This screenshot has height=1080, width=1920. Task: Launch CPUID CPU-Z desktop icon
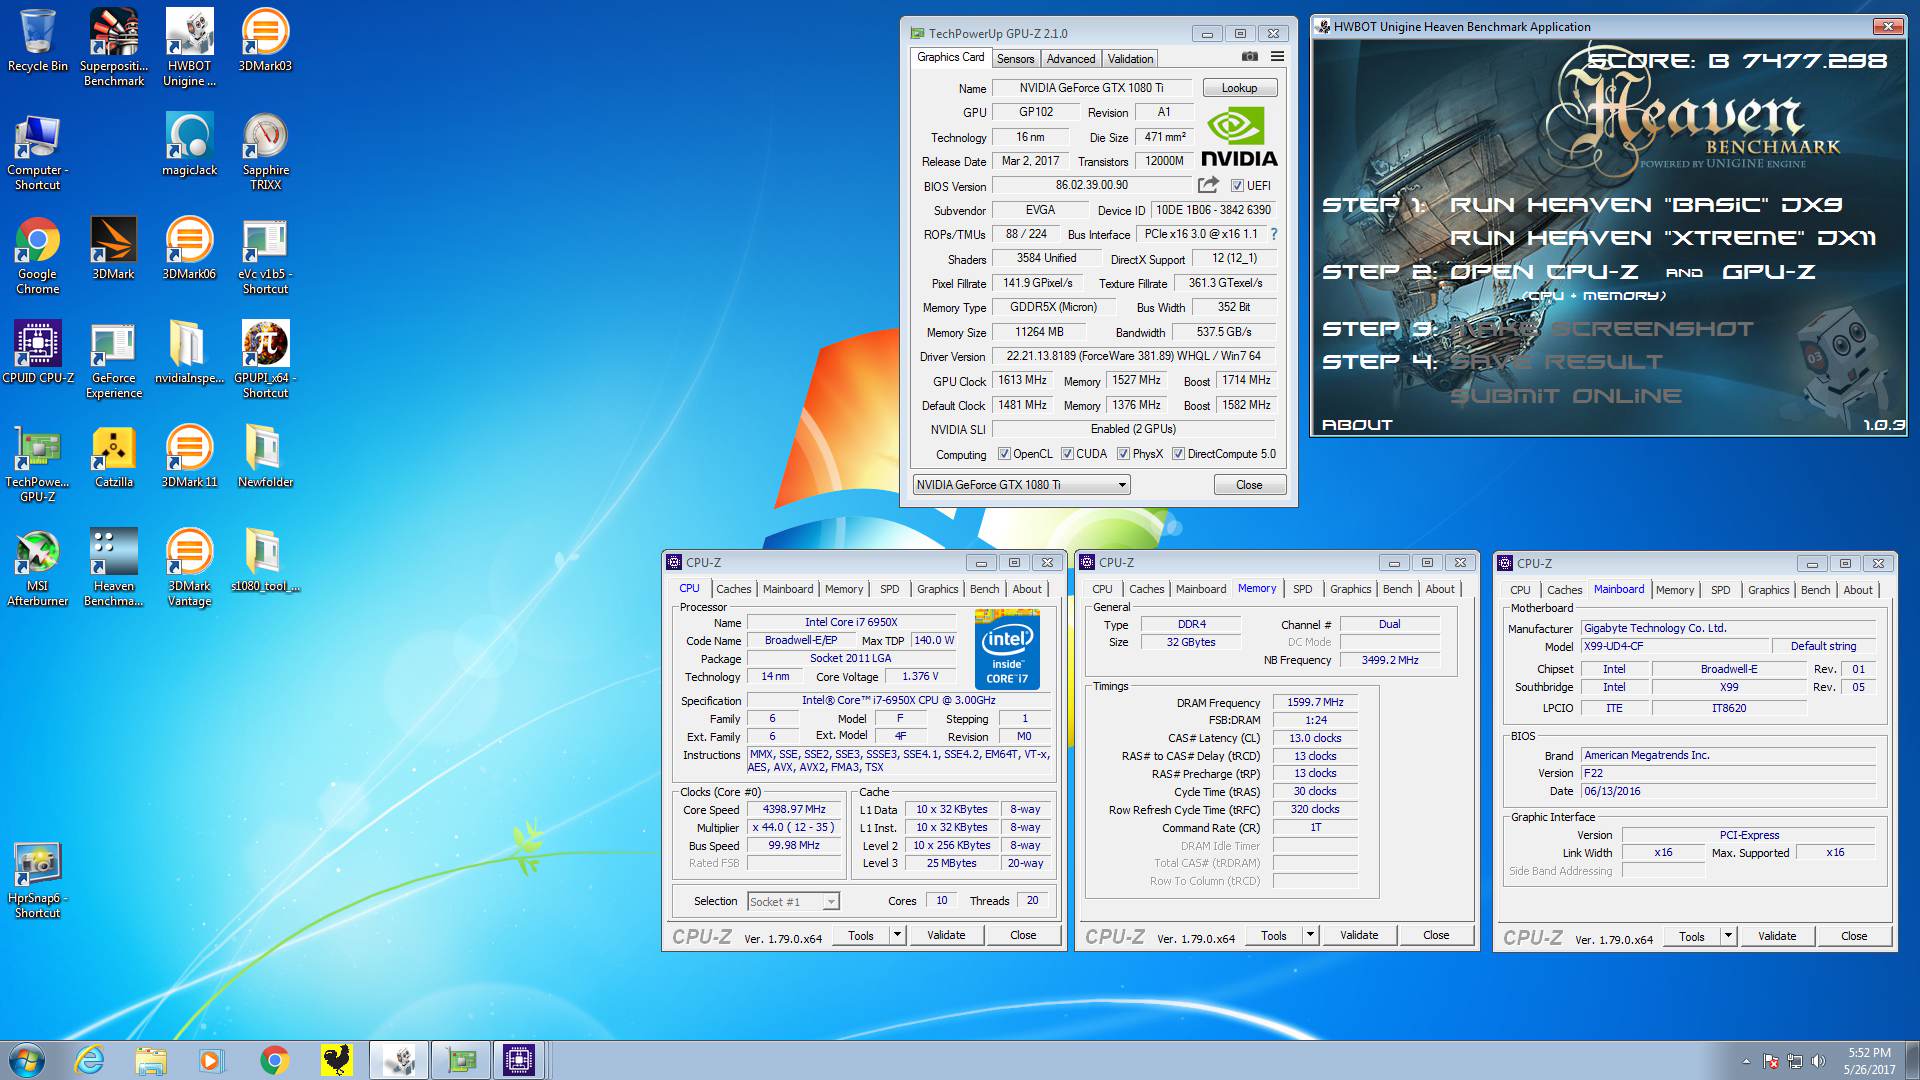tap(37, 353)
